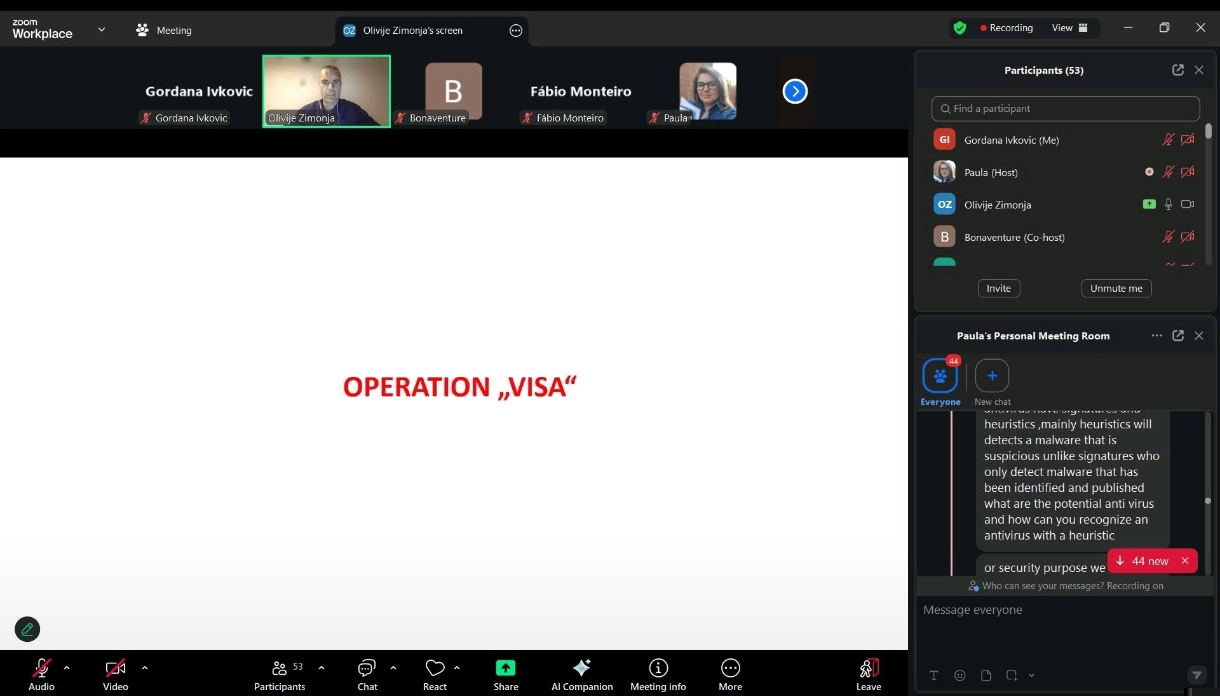
Task: Open the annotation pencil tool on shared screen
Action: [x=27, y=629]
